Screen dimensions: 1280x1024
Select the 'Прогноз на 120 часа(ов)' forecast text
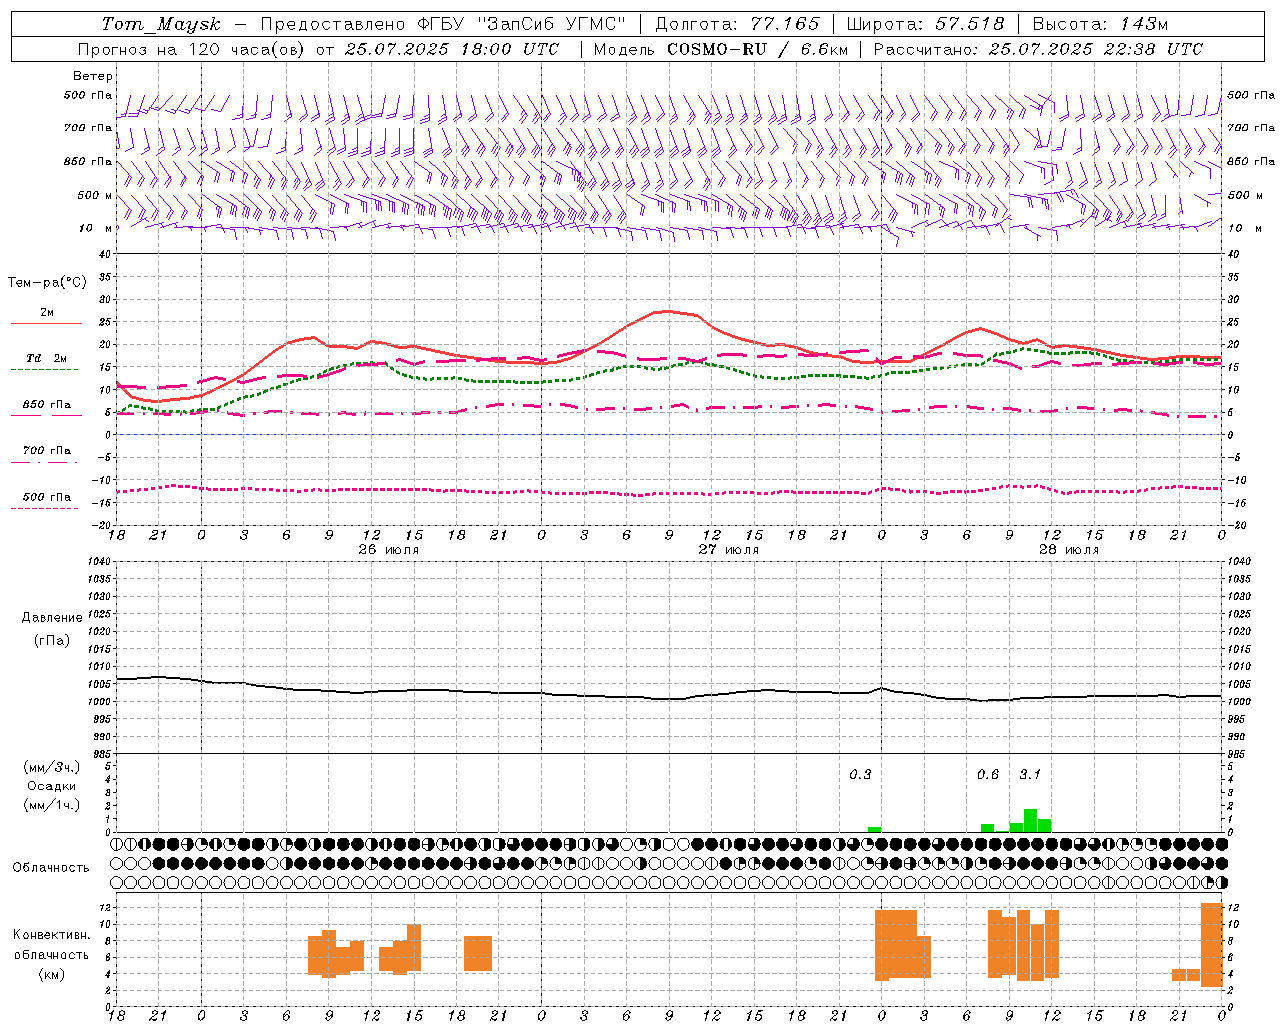pyautogui.click(x=192, y=49)
